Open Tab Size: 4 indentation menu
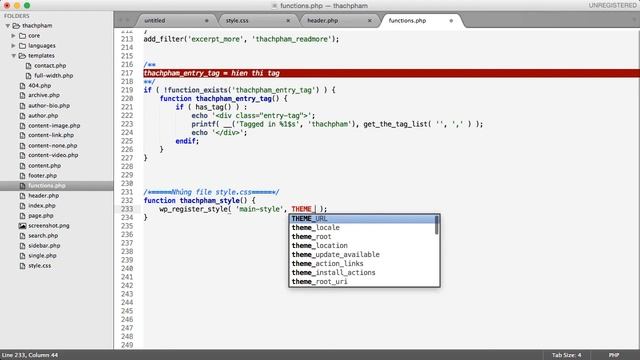 567,355
